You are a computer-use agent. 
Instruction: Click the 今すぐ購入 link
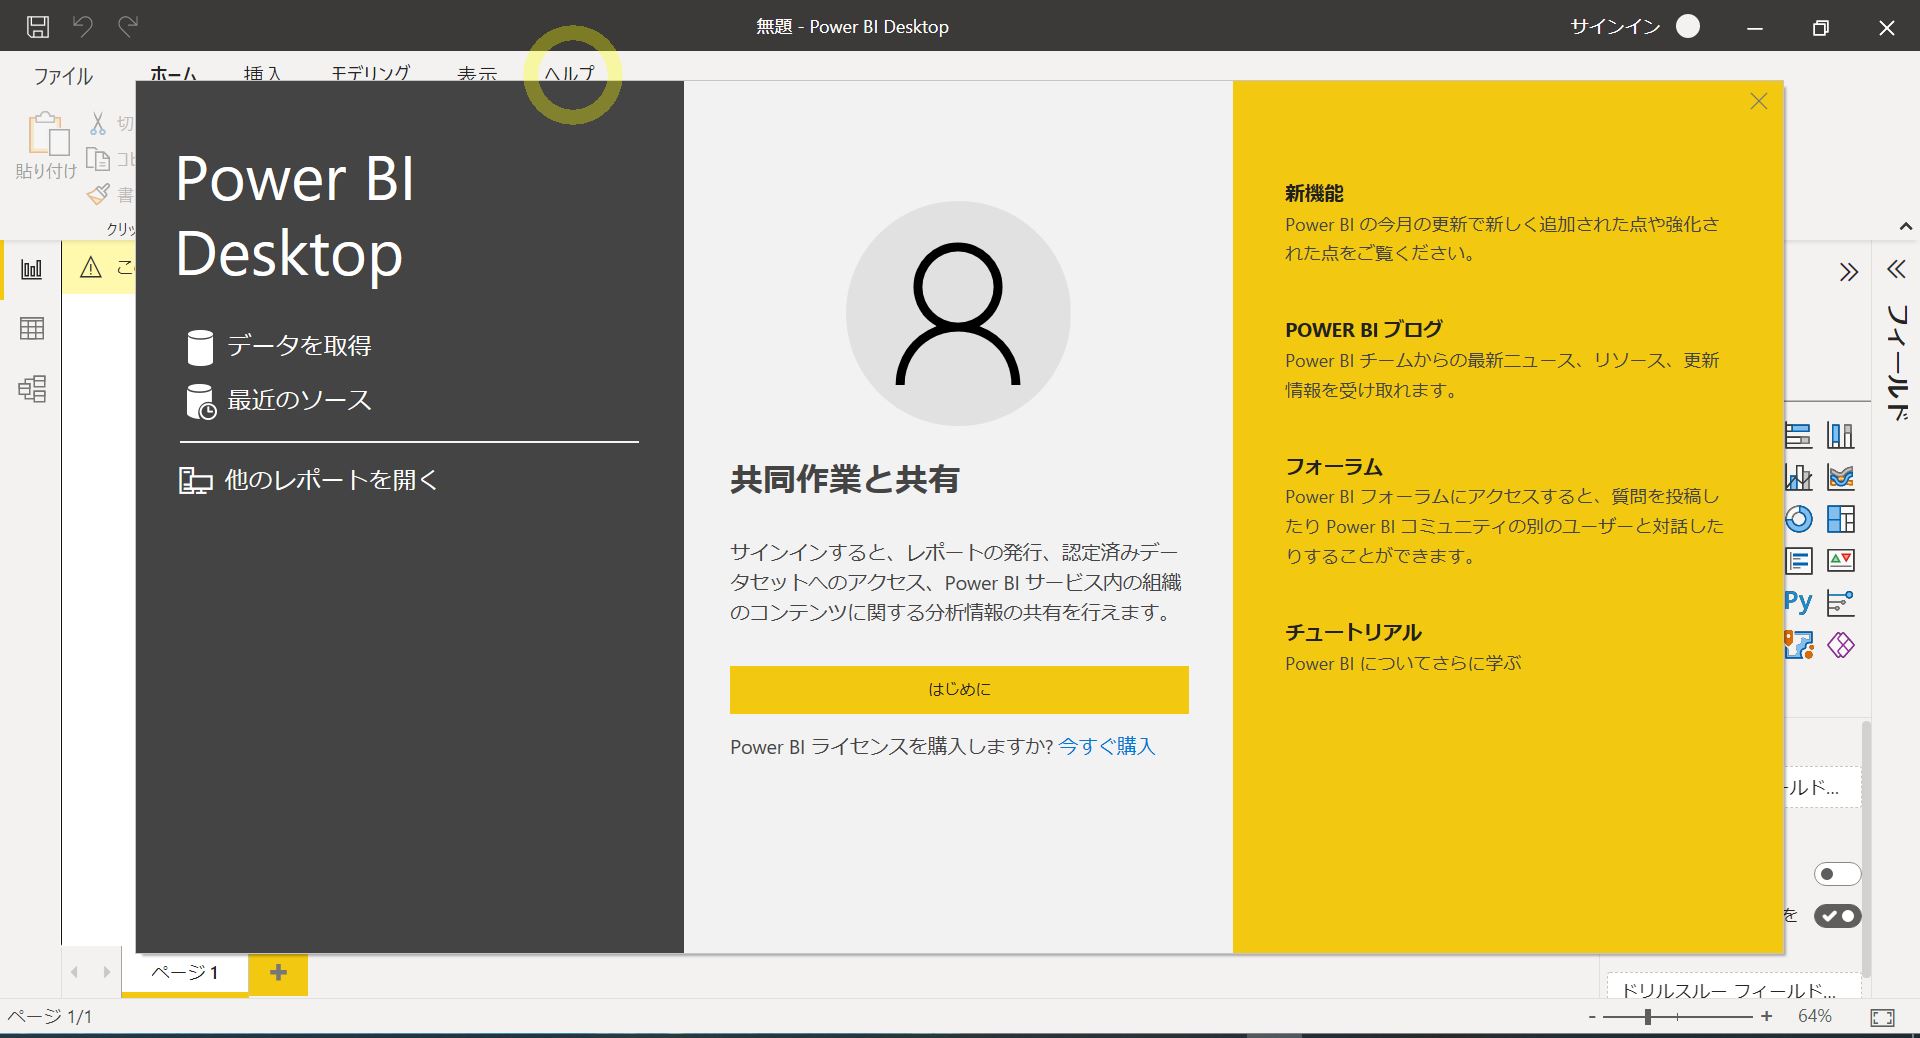pyautogui.click(x=1107, y=747)
